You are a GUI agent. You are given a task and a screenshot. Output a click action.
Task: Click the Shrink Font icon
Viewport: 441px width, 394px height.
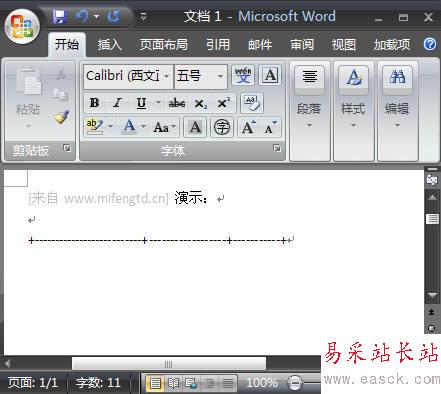point(271,127)
